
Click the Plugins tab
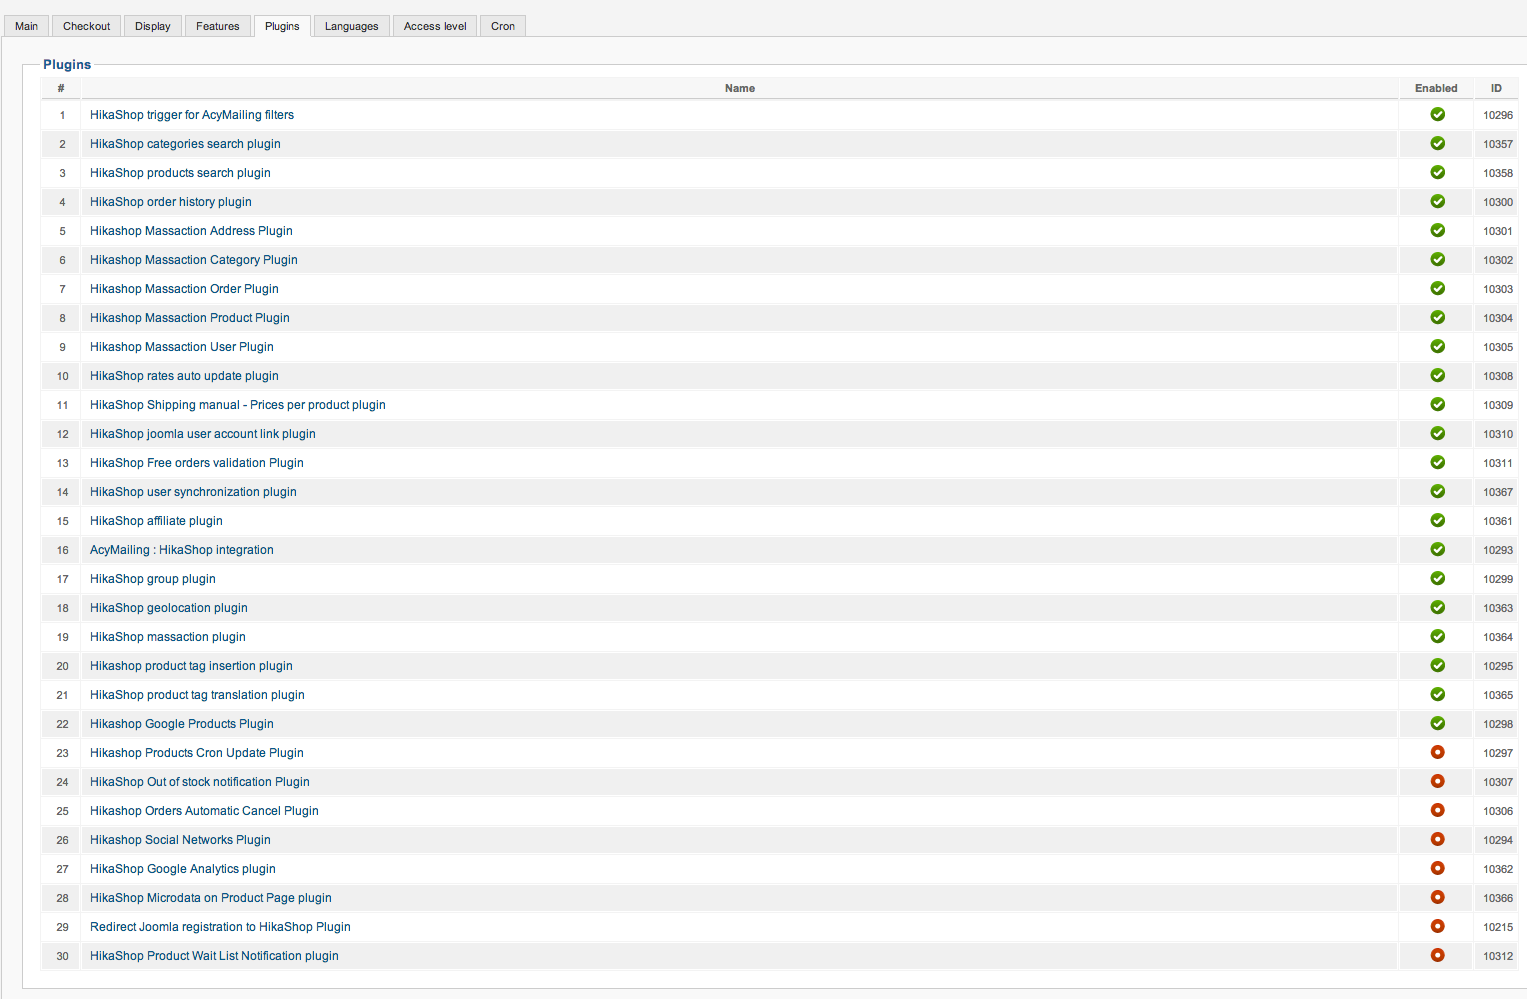(282, 26)
